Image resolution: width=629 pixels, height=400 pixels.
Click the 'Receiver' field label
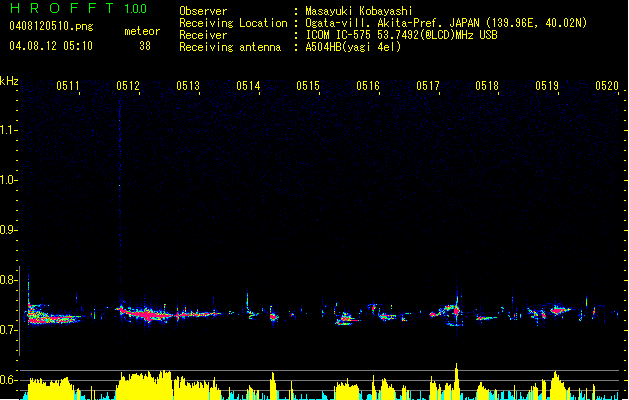pyautogui.click(x=203, y=35)
